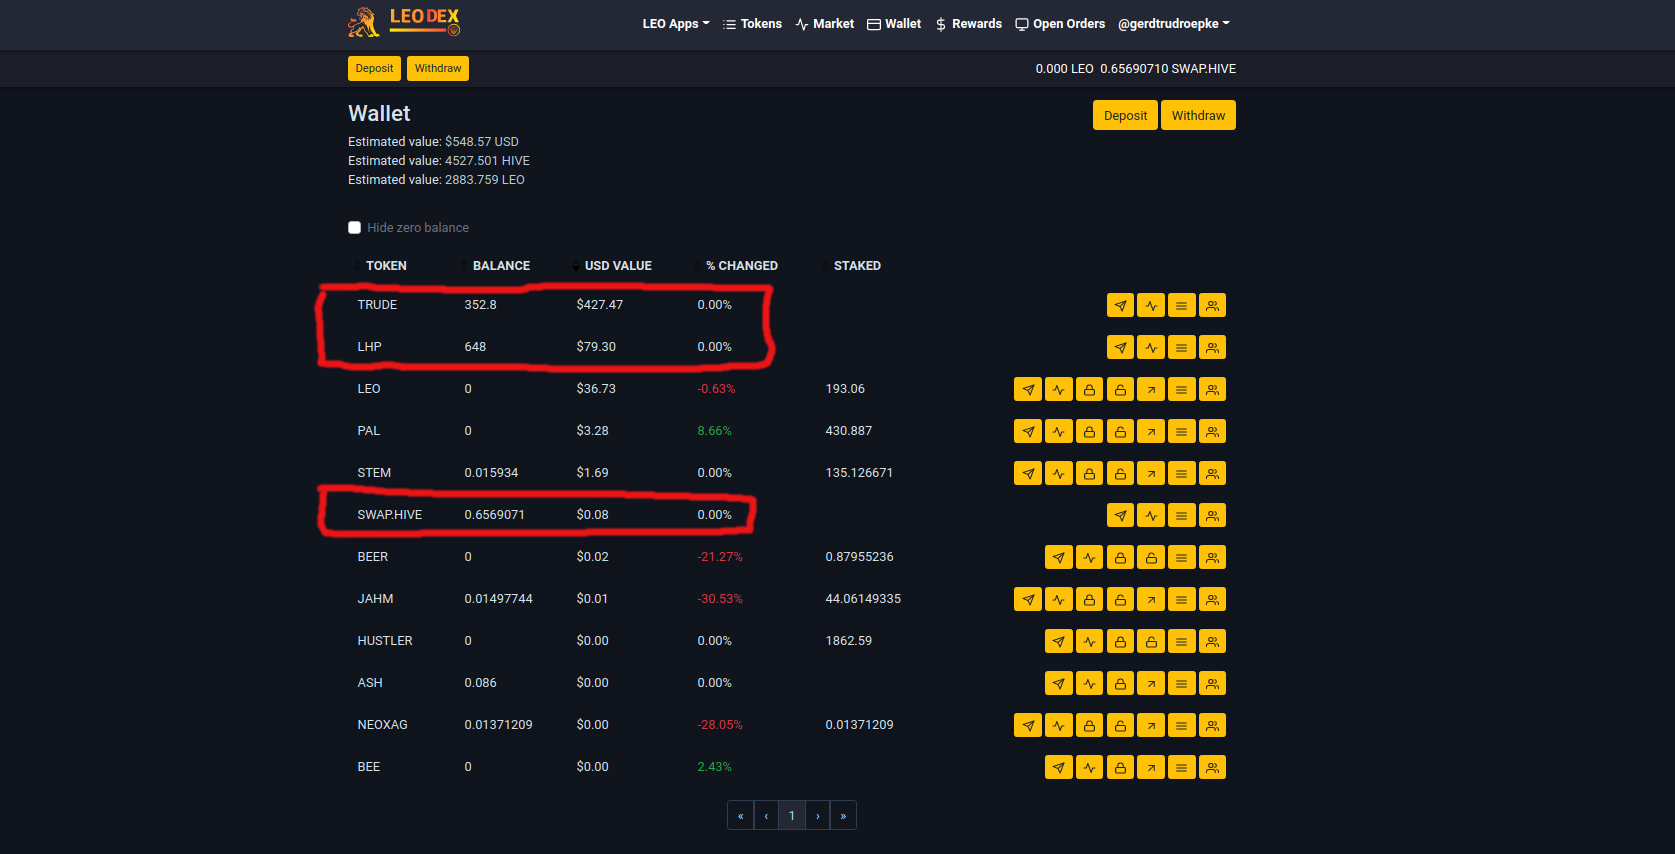Send LHP tokens with paper plane icon

coord(1120,347)
